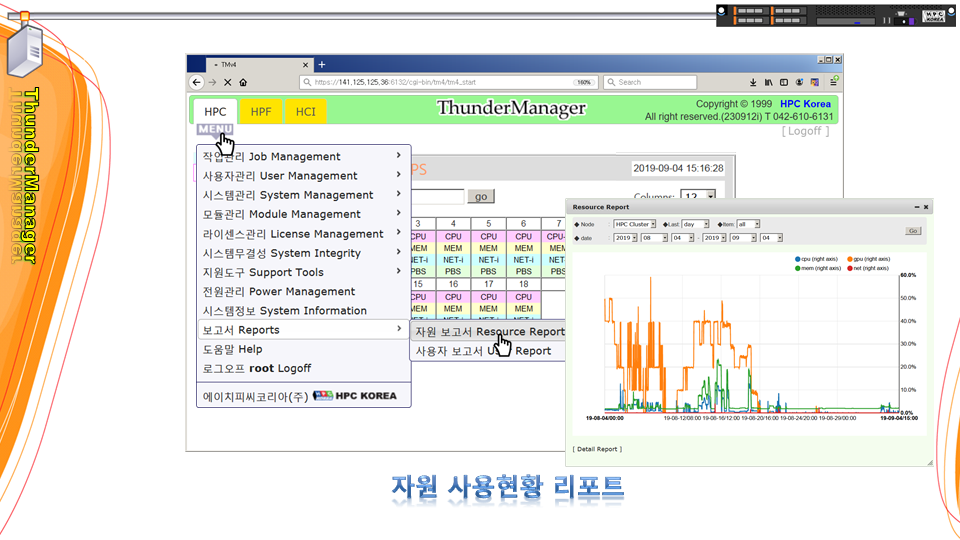Open the Node HPC Cluster dropdown

point(634,224)
